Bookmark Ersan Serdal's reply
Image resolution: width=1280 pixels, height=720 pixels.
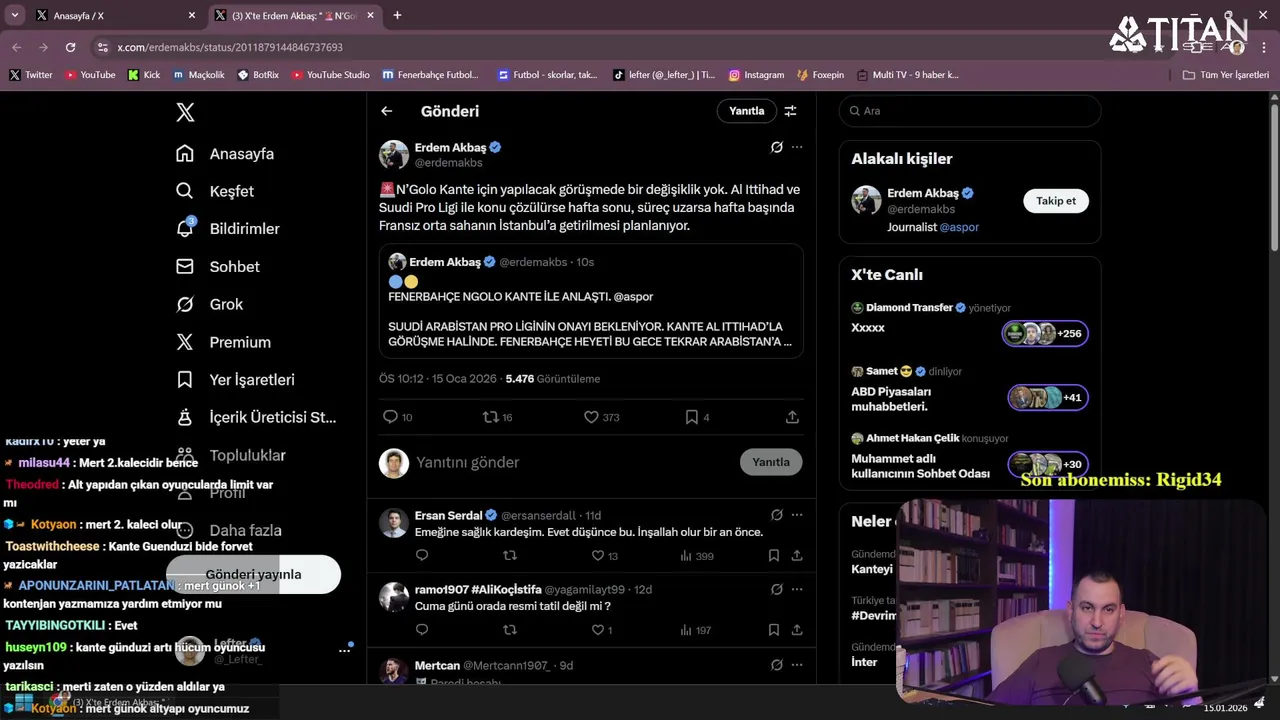point(774,555)
